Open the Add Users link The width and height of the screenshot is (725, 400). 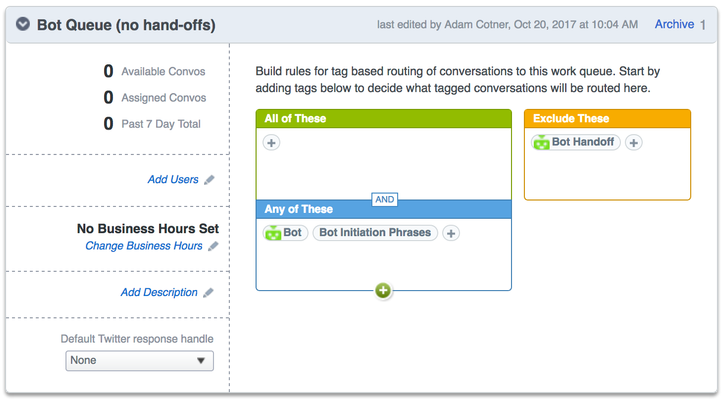[173, 179]
